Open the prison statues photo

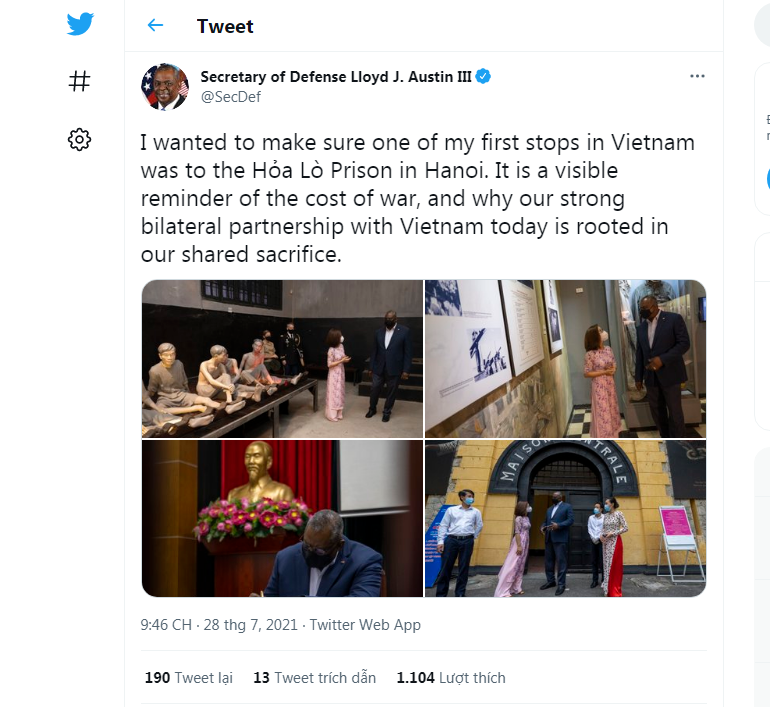pyautogui.click(x=282, y=358)
